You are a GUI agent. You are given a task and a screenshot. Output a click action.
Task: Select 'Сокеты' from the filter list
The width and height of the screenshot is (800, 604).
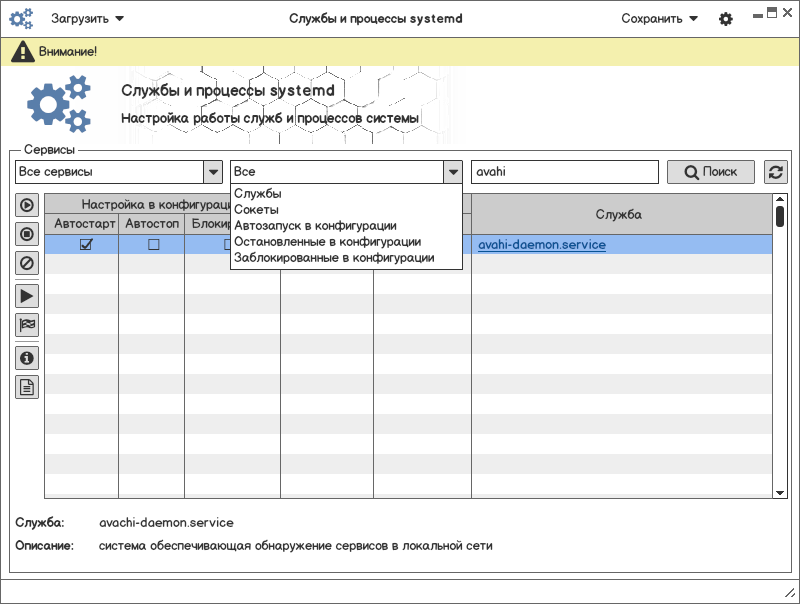(x=256, y=210)
